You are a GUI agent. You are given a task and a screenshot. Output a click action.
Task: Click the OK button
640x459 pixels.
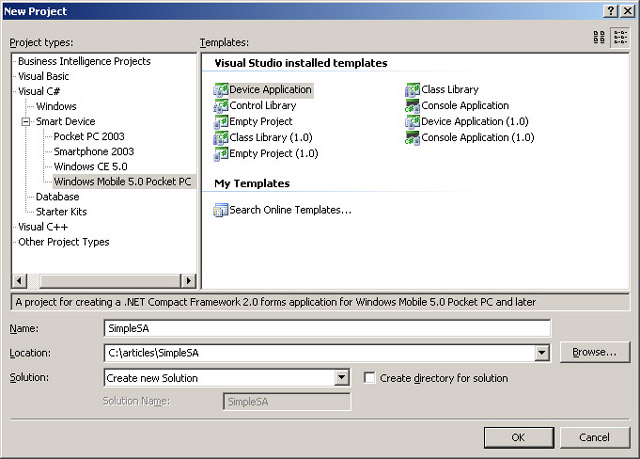coord(518,437)
